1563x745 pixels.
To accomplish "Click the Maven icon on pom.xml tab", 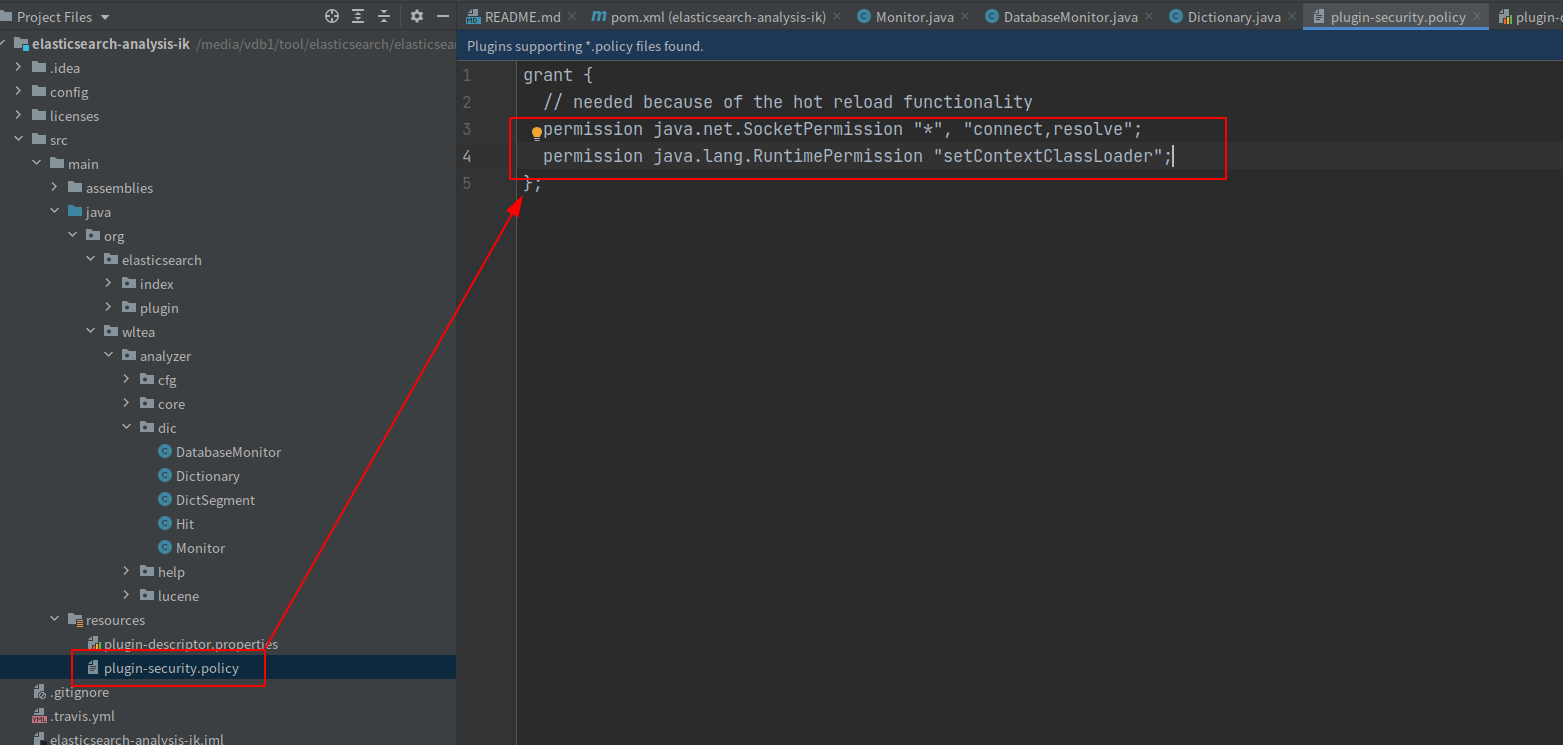I will click(599, 17).
